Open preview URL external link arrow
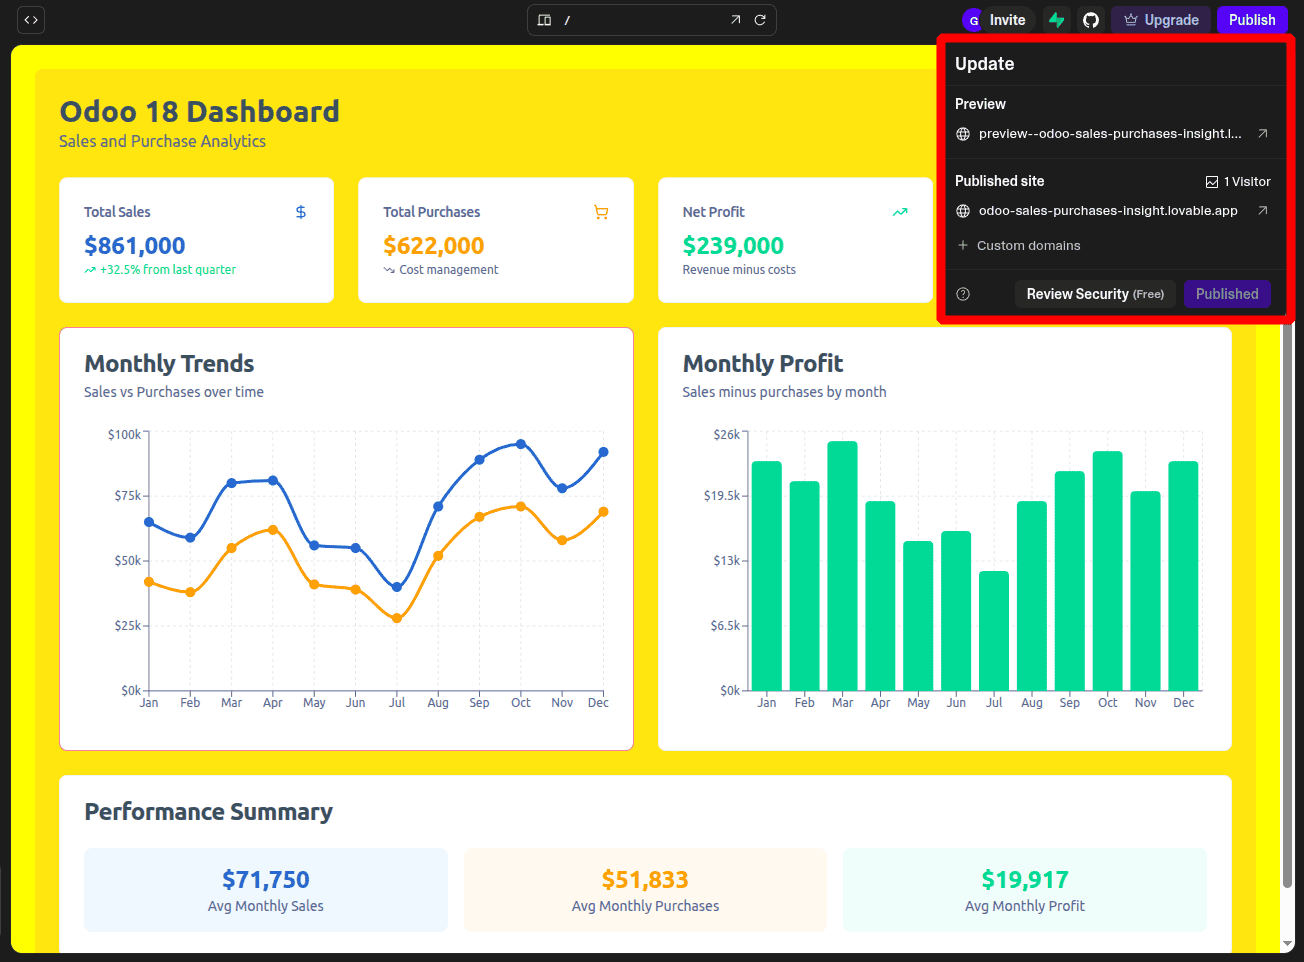 1263,134
